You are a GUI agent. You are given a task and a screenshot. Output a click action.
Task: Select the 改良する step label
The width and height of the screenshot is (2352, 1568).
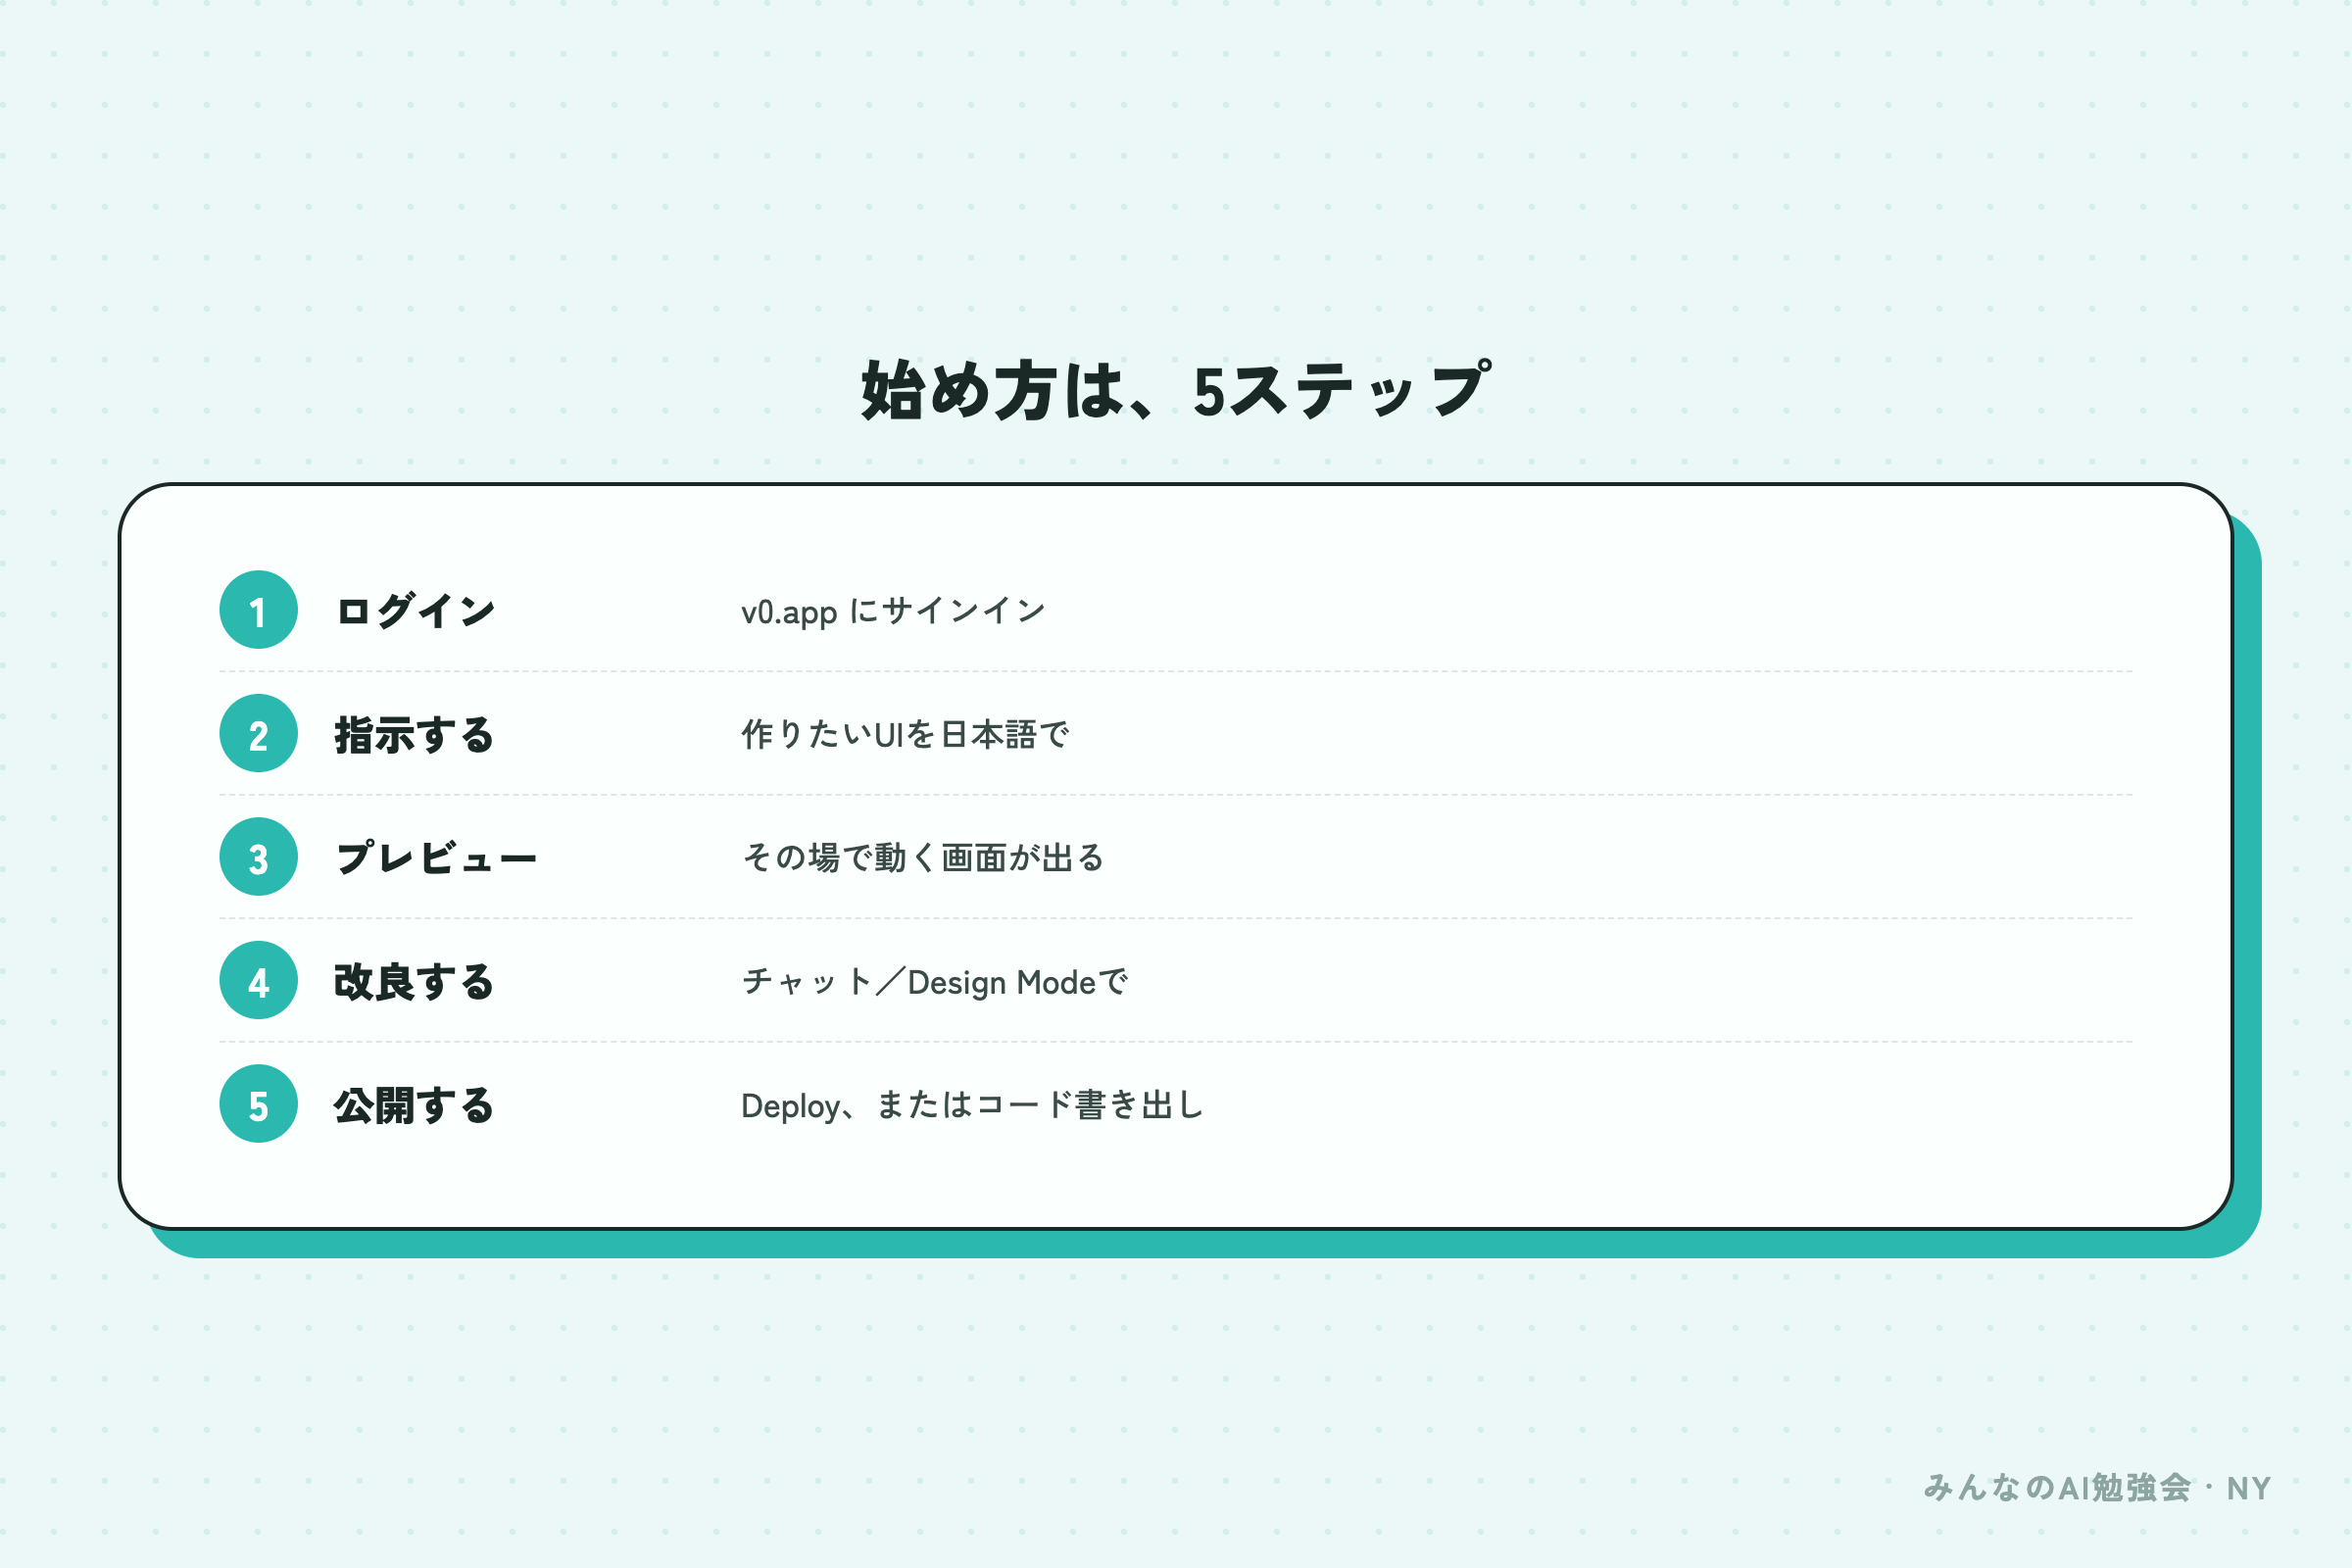(x=415, y=982)
